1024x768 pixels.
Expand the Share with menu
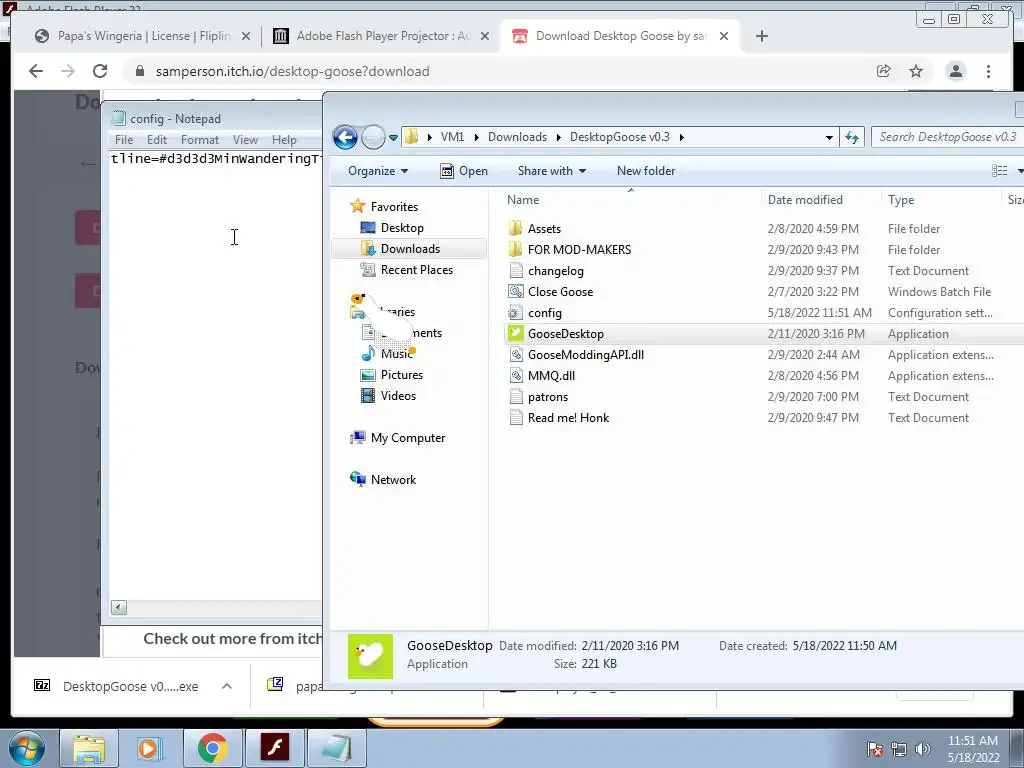552,171
